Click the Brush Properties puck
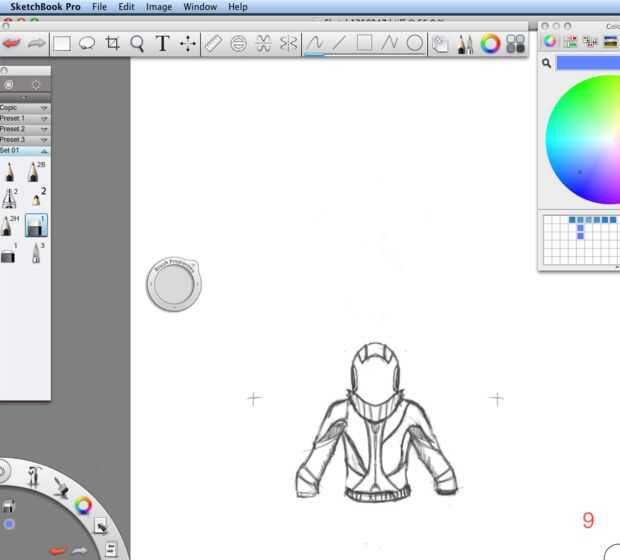This screenshot has width=620, height=560. 174,284
